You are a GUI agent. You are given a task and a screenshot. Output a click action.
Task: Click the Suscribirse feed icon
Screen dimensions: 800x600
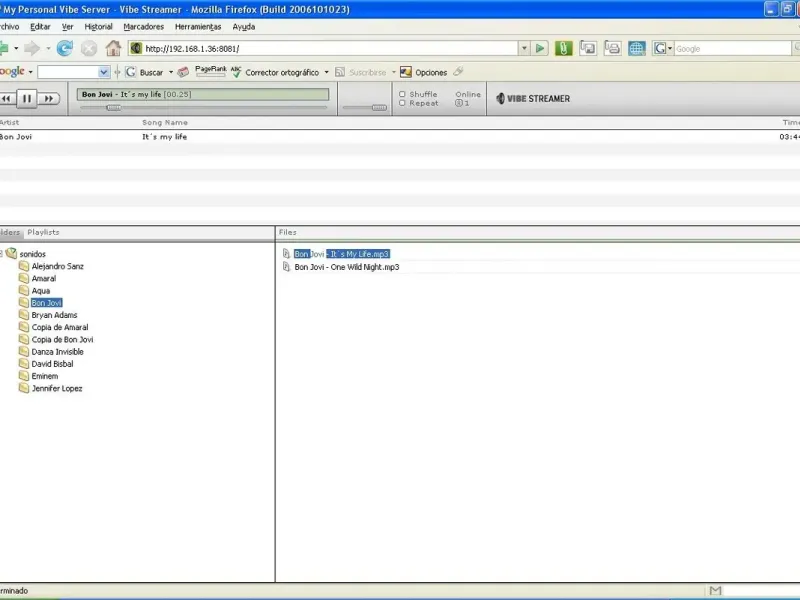click(340, 72)
